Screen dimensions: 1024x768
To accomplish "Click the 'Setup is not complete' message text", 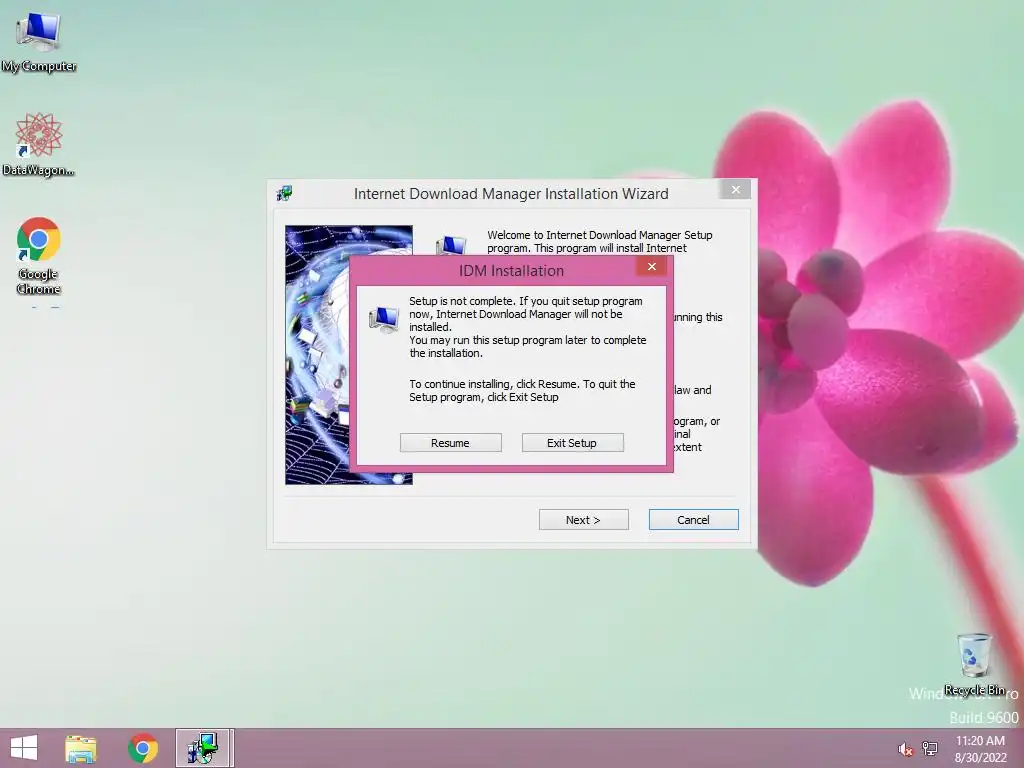I will click(528, 327).
